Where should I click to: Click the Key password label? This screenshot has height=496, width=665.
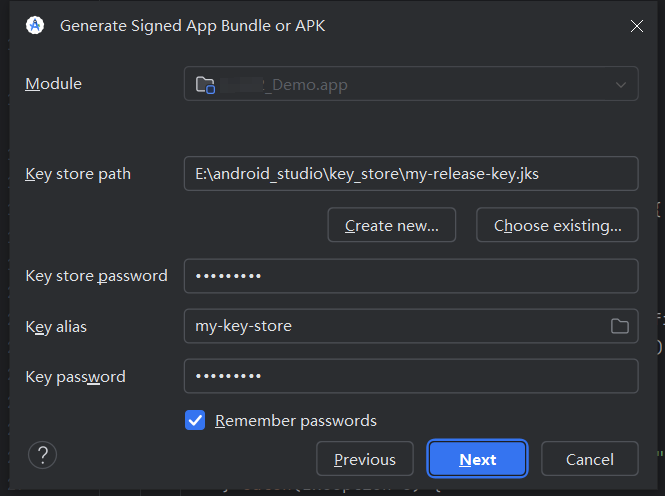pyautogui.click(x=75, y=377)
